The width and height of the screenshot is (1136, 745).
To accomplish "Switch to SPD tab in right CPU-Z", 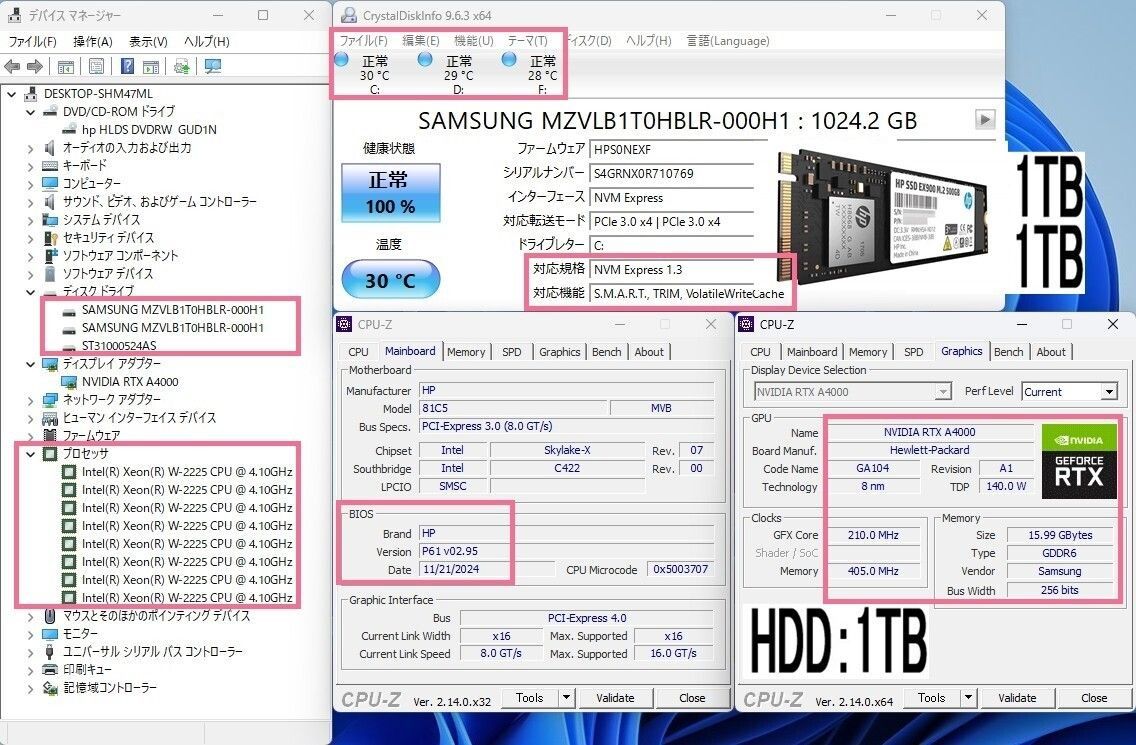I will point(914,351).
